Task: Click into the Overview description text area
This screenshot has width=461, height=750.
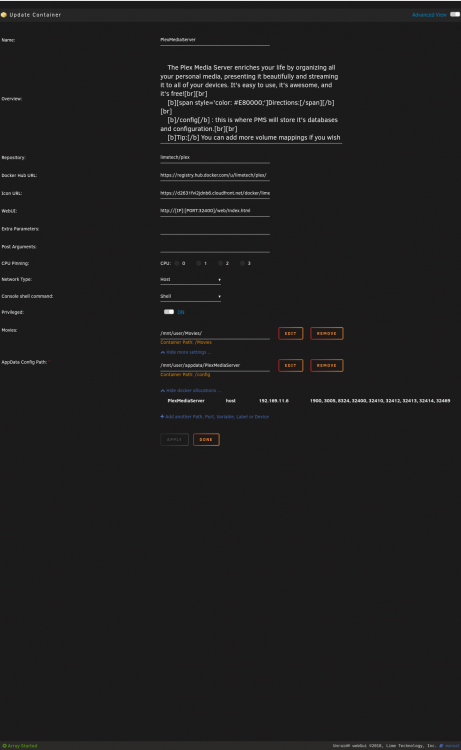Action: (251, 102)
